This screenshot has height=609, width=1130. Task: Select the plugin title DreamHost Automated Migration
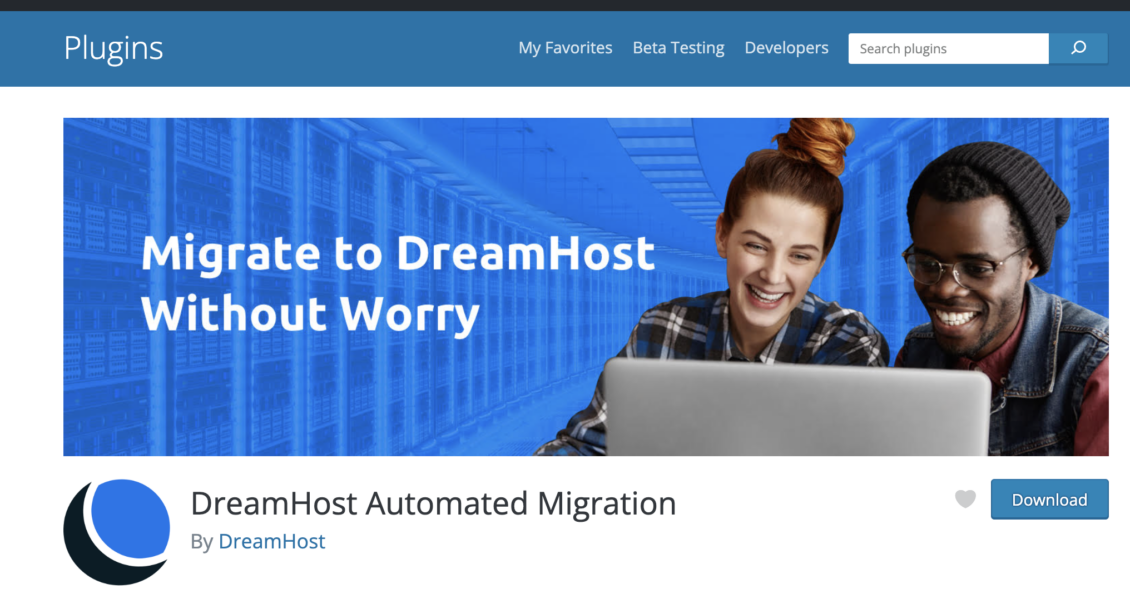pyautogui.click(x=433, y=504)
